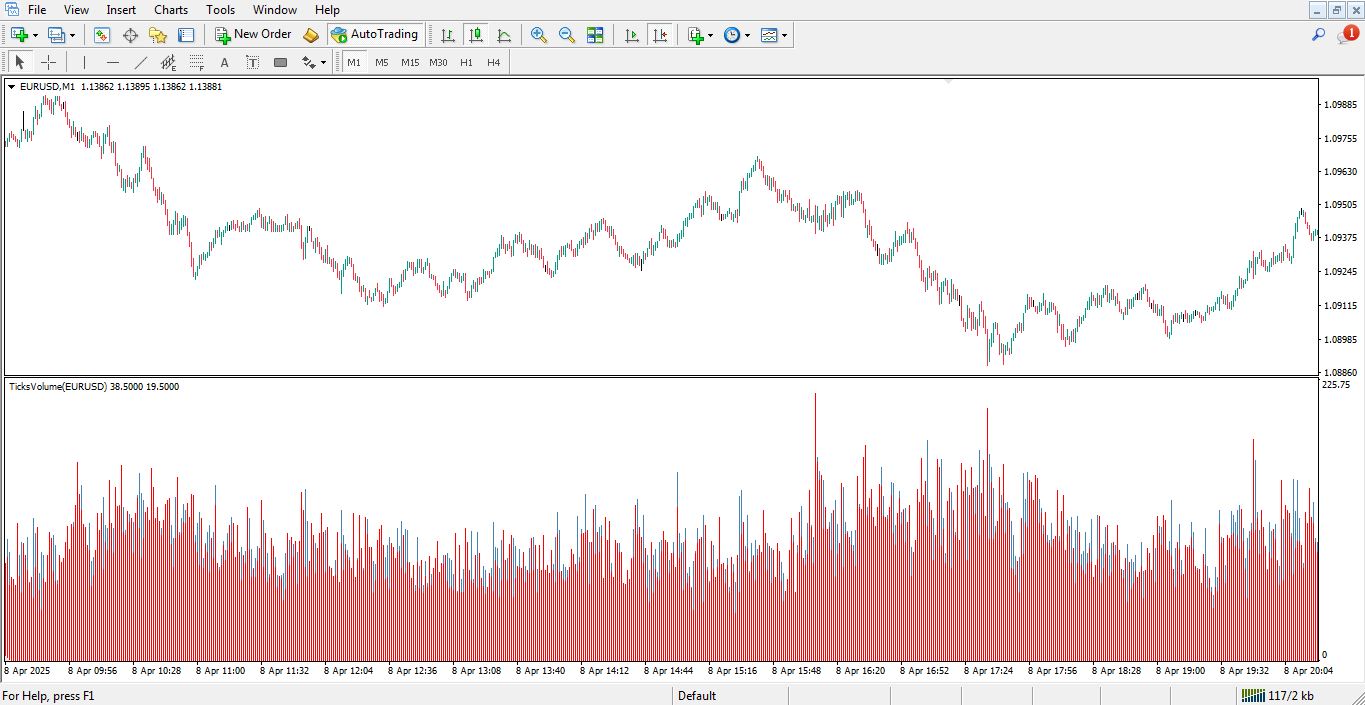Open the MetaEditor book icon
This screenshot has height=705, width=1365.
(x=311, y=35)
